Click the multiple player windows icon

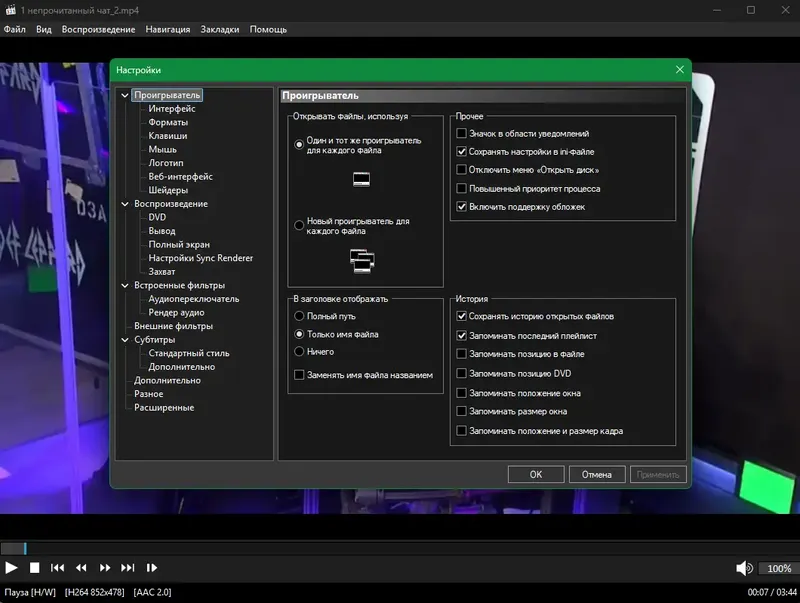click(x=362, y=261)
